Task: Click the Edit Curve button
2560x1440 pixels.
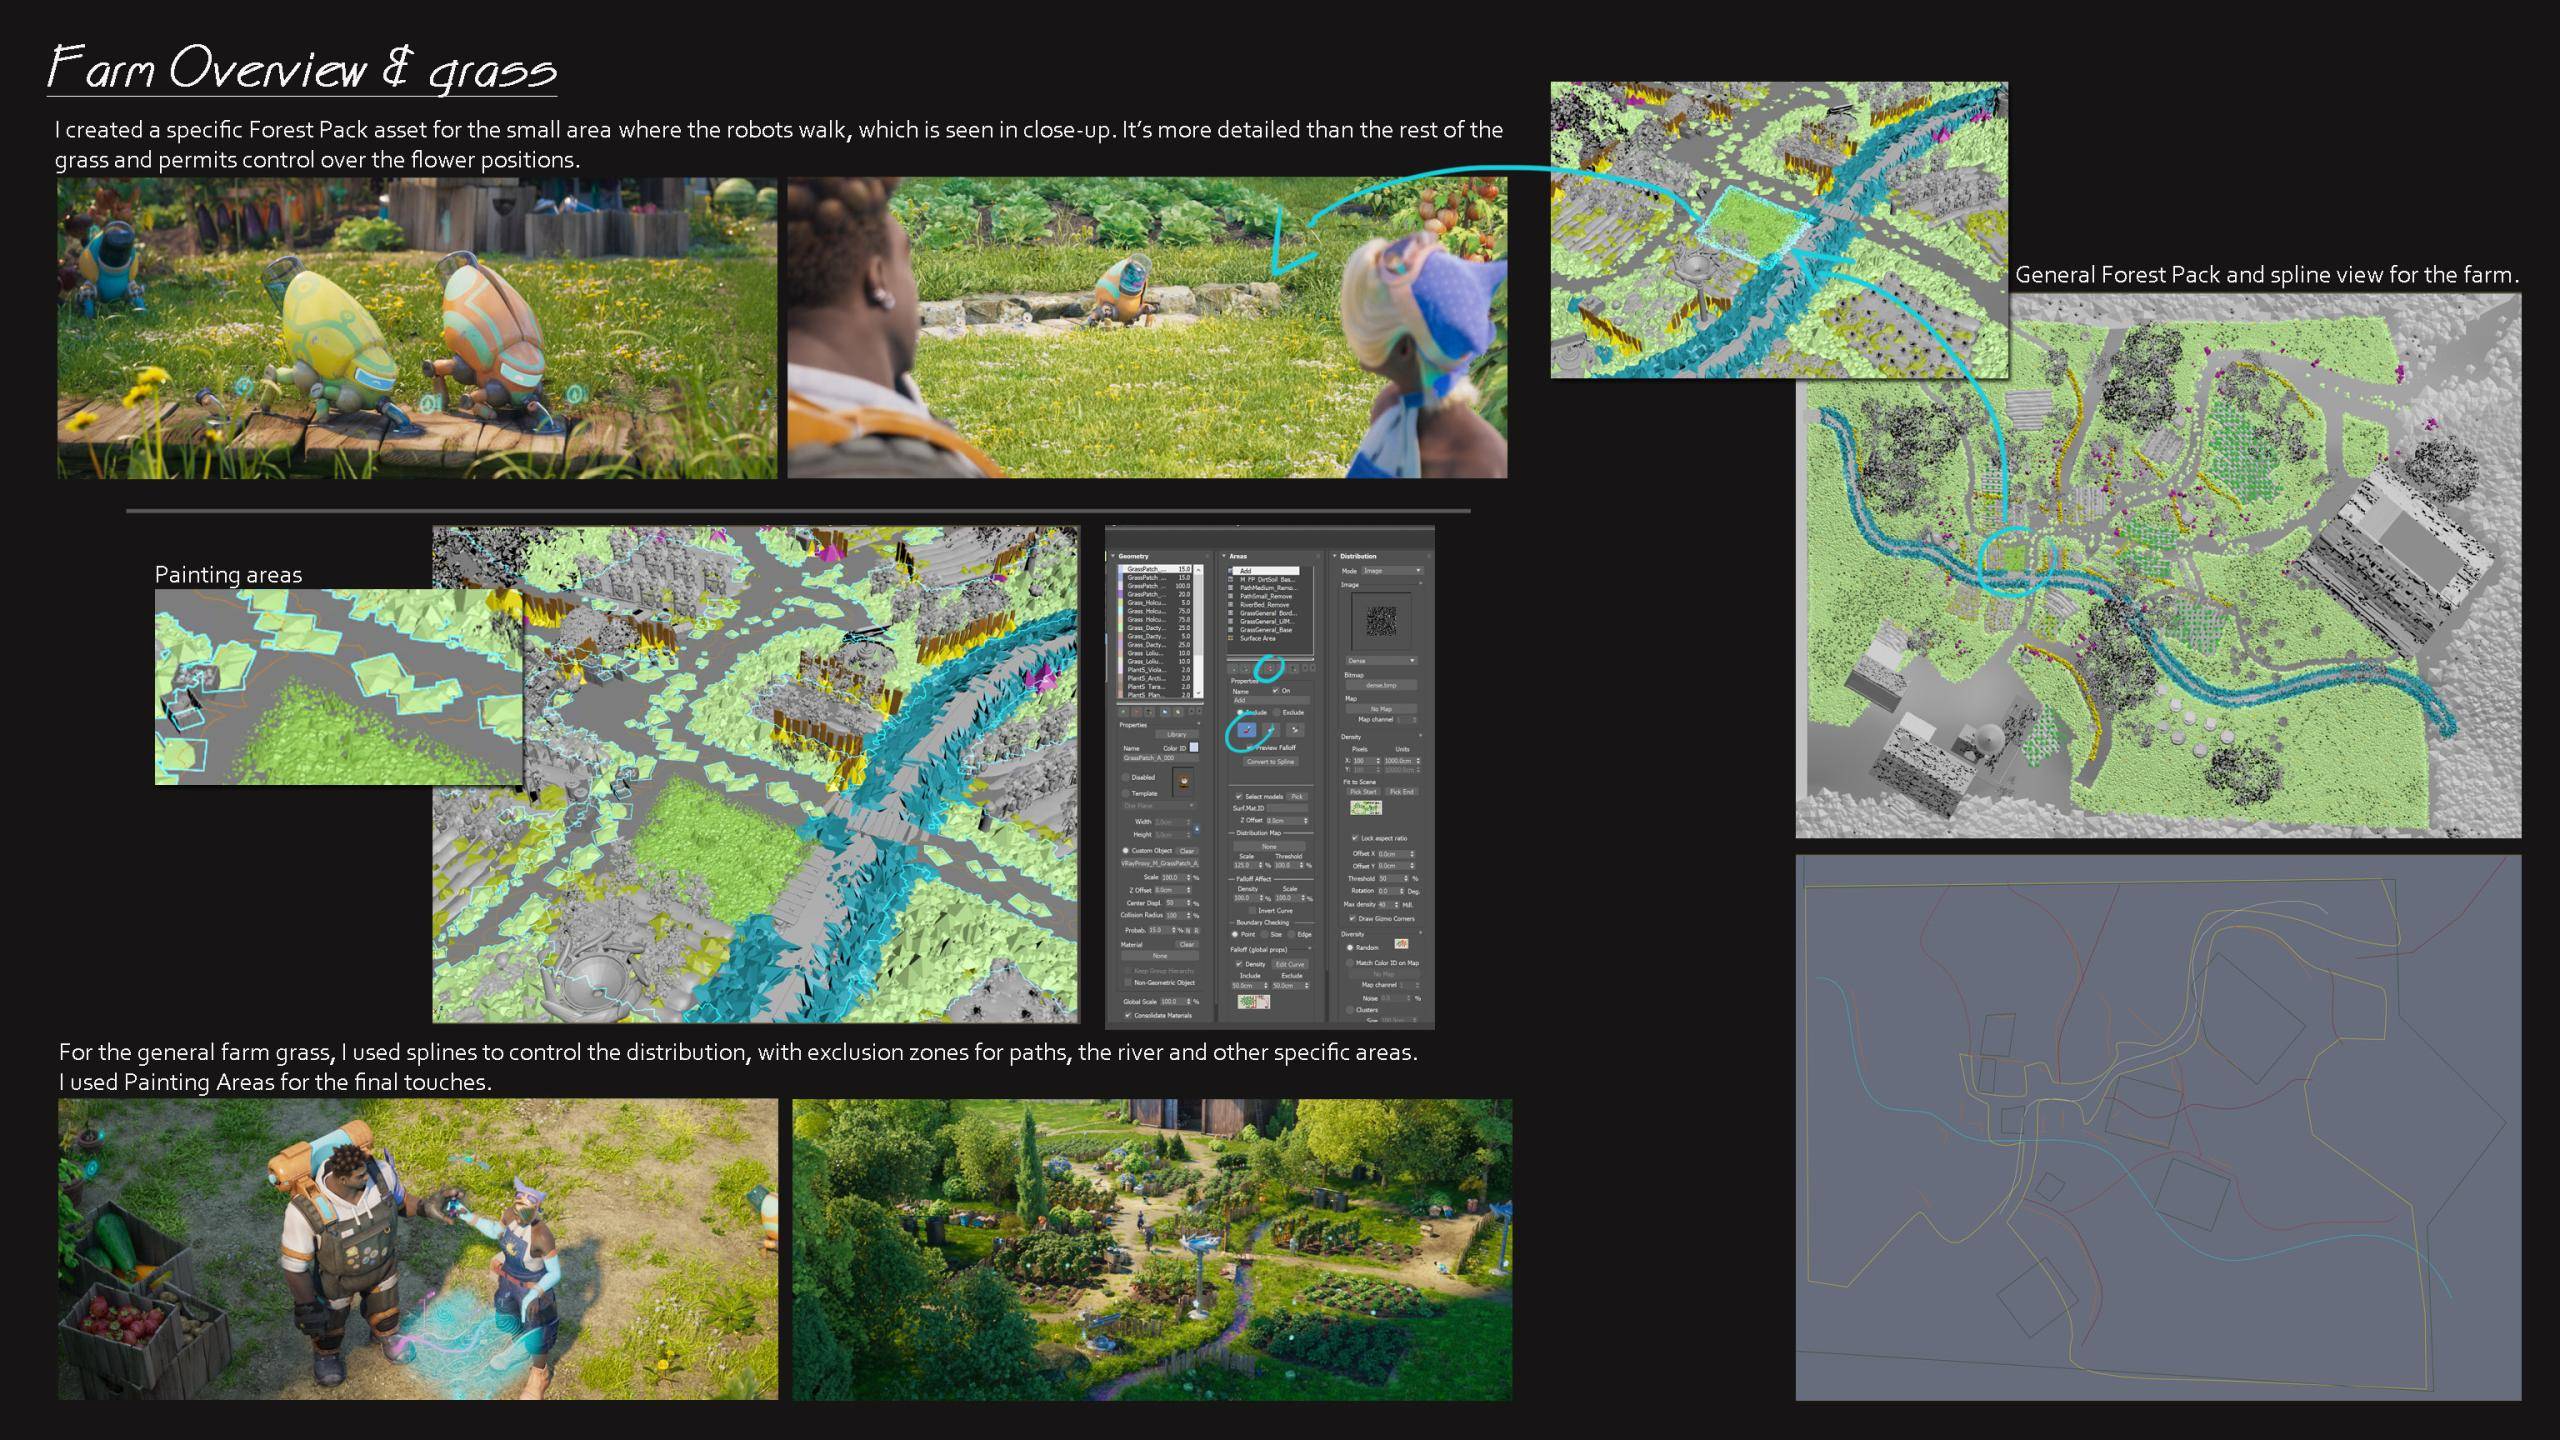Action: pyautogui.click(x=1290, y=964)
